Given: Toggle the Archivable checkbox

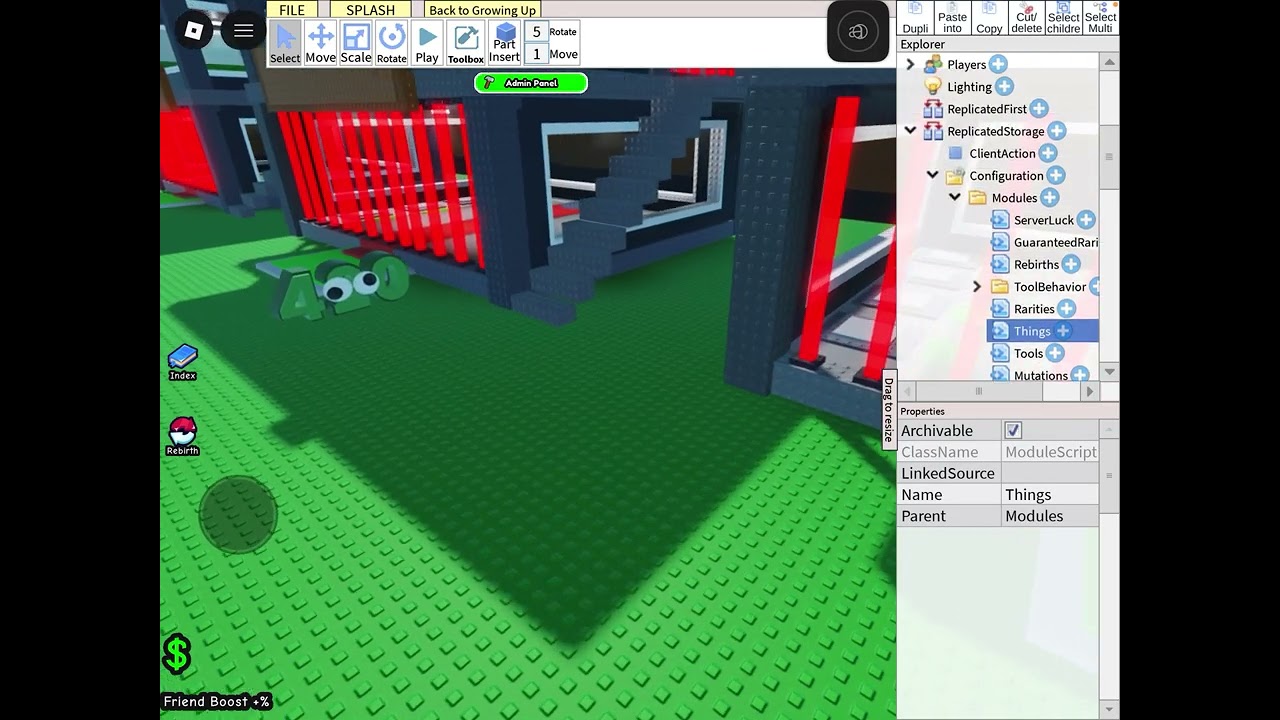Looking at the screenshot, I should coord(1013,430).
